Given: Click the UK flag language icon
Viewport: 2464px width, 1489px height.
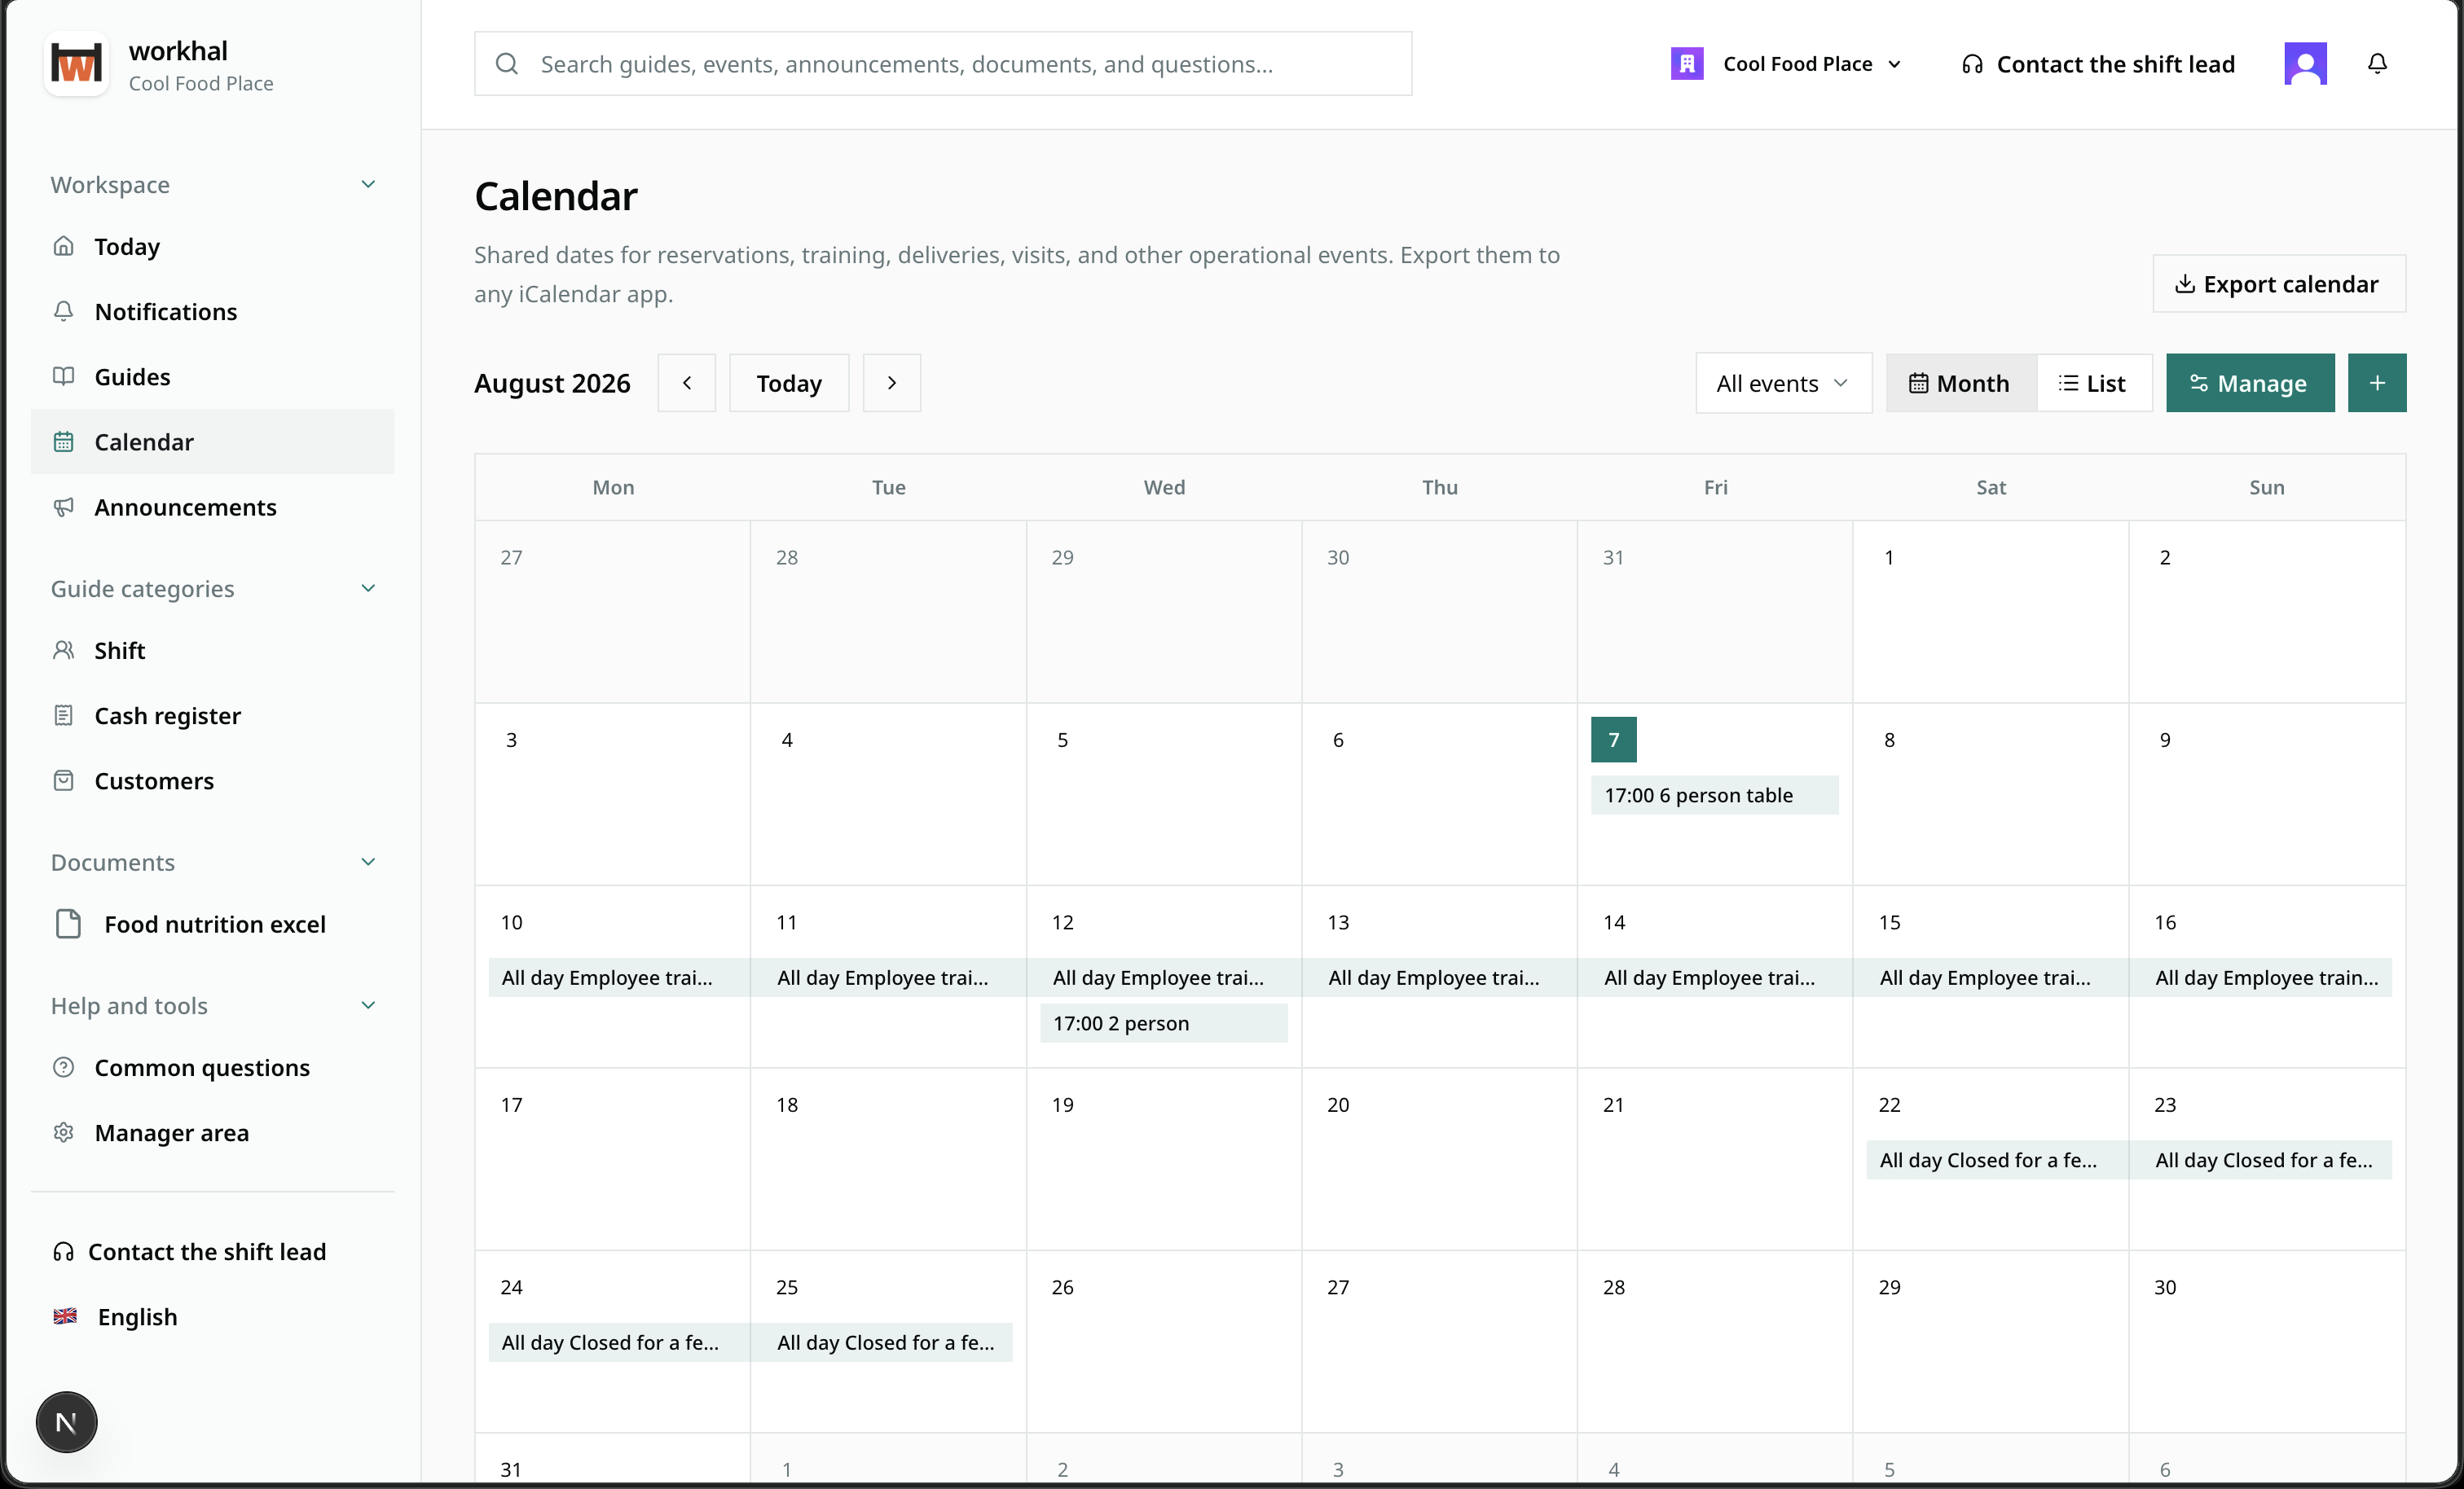Looking at the screenshot, I should [65, 1316].
